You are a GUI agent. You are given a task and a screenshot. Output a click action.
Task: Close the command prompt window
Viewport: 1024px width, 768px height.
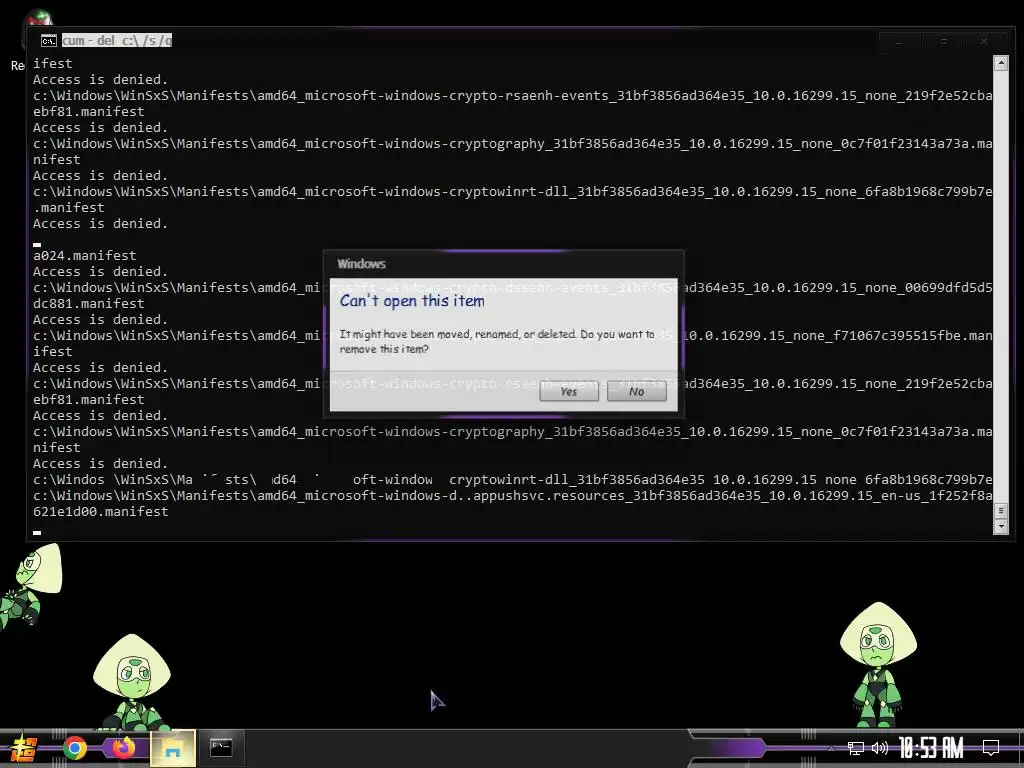coord(984,41)
